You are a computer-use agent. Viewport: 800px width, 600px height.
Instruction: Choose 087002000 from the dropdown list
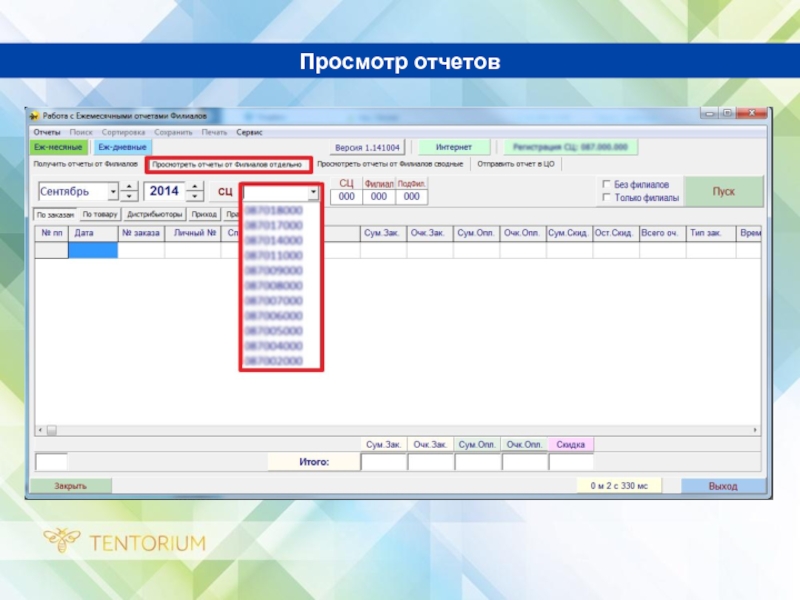click(x=274, y=361)
